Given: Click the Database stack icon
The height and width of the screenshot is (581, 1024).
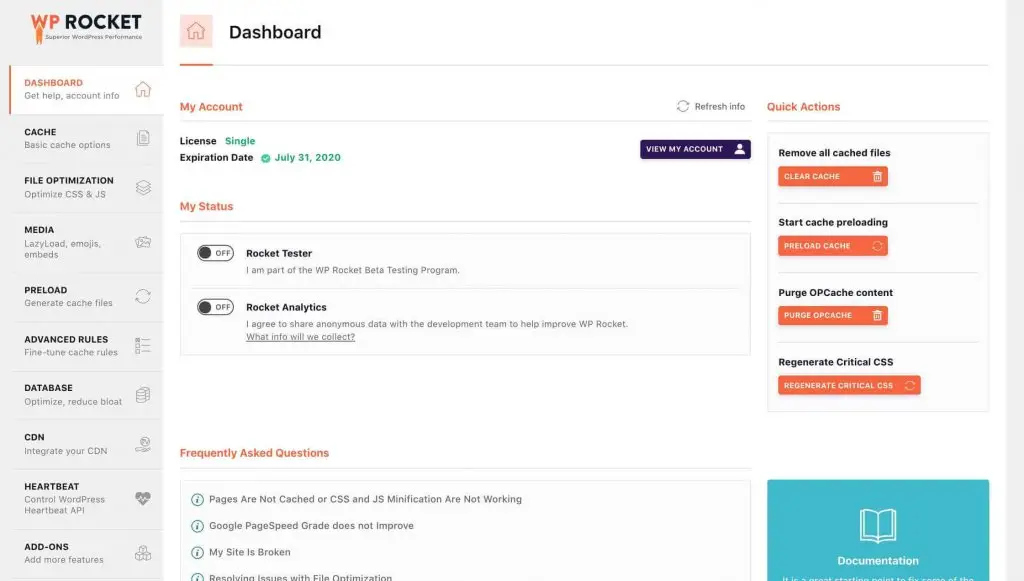Looking at the screenshot, I should click(x=143, y=393).
